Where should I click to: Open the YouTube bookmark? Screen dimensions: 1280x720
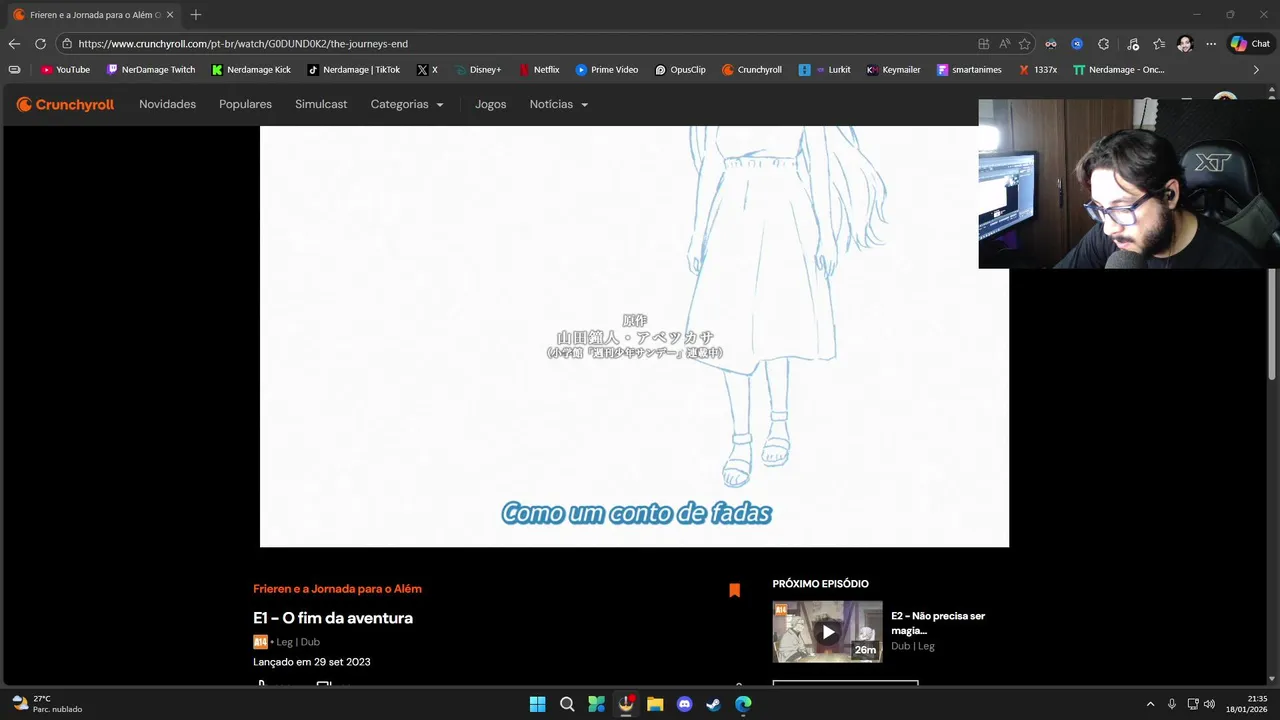pyautogui.click(x=66, y=70)
